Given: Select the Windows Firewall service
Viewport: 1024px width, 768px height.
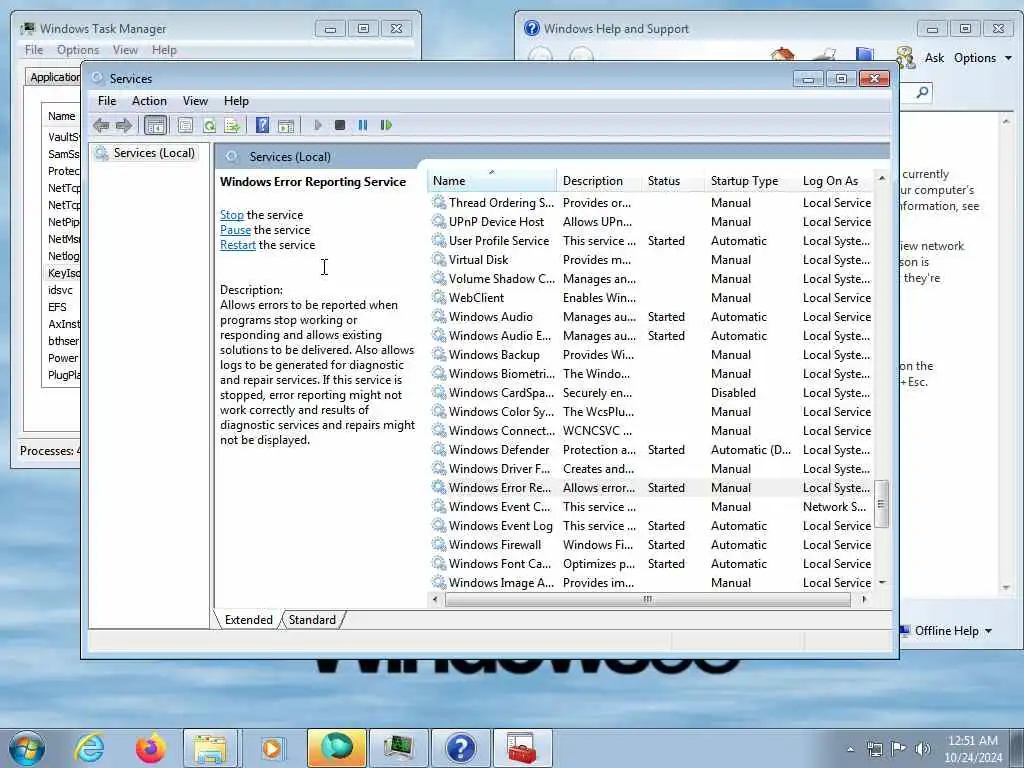Looking at the screenshot, I should click(x=651, y=545).
